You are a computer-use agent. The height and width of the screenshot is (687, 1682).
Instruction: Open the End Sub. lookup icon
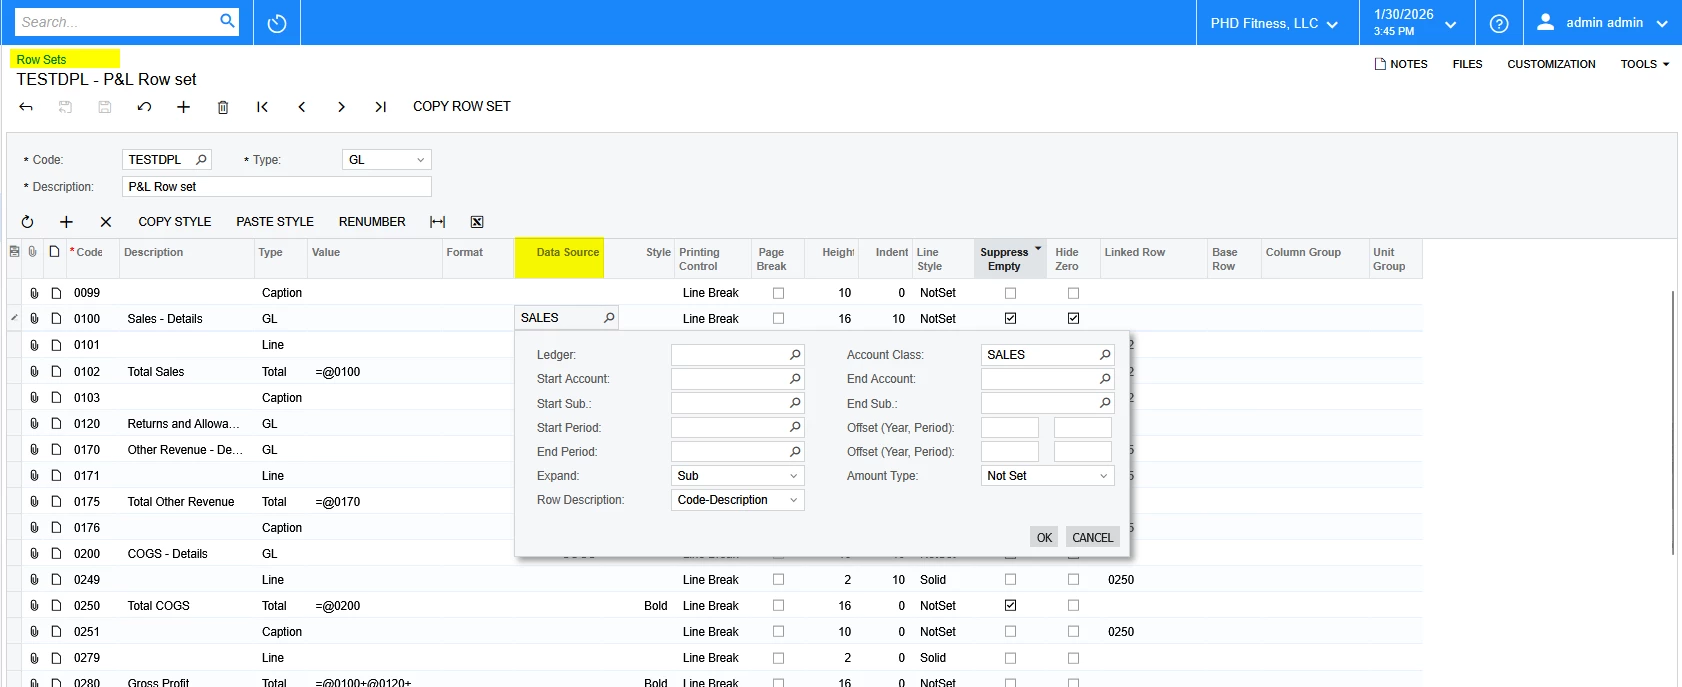(1105, 403)
